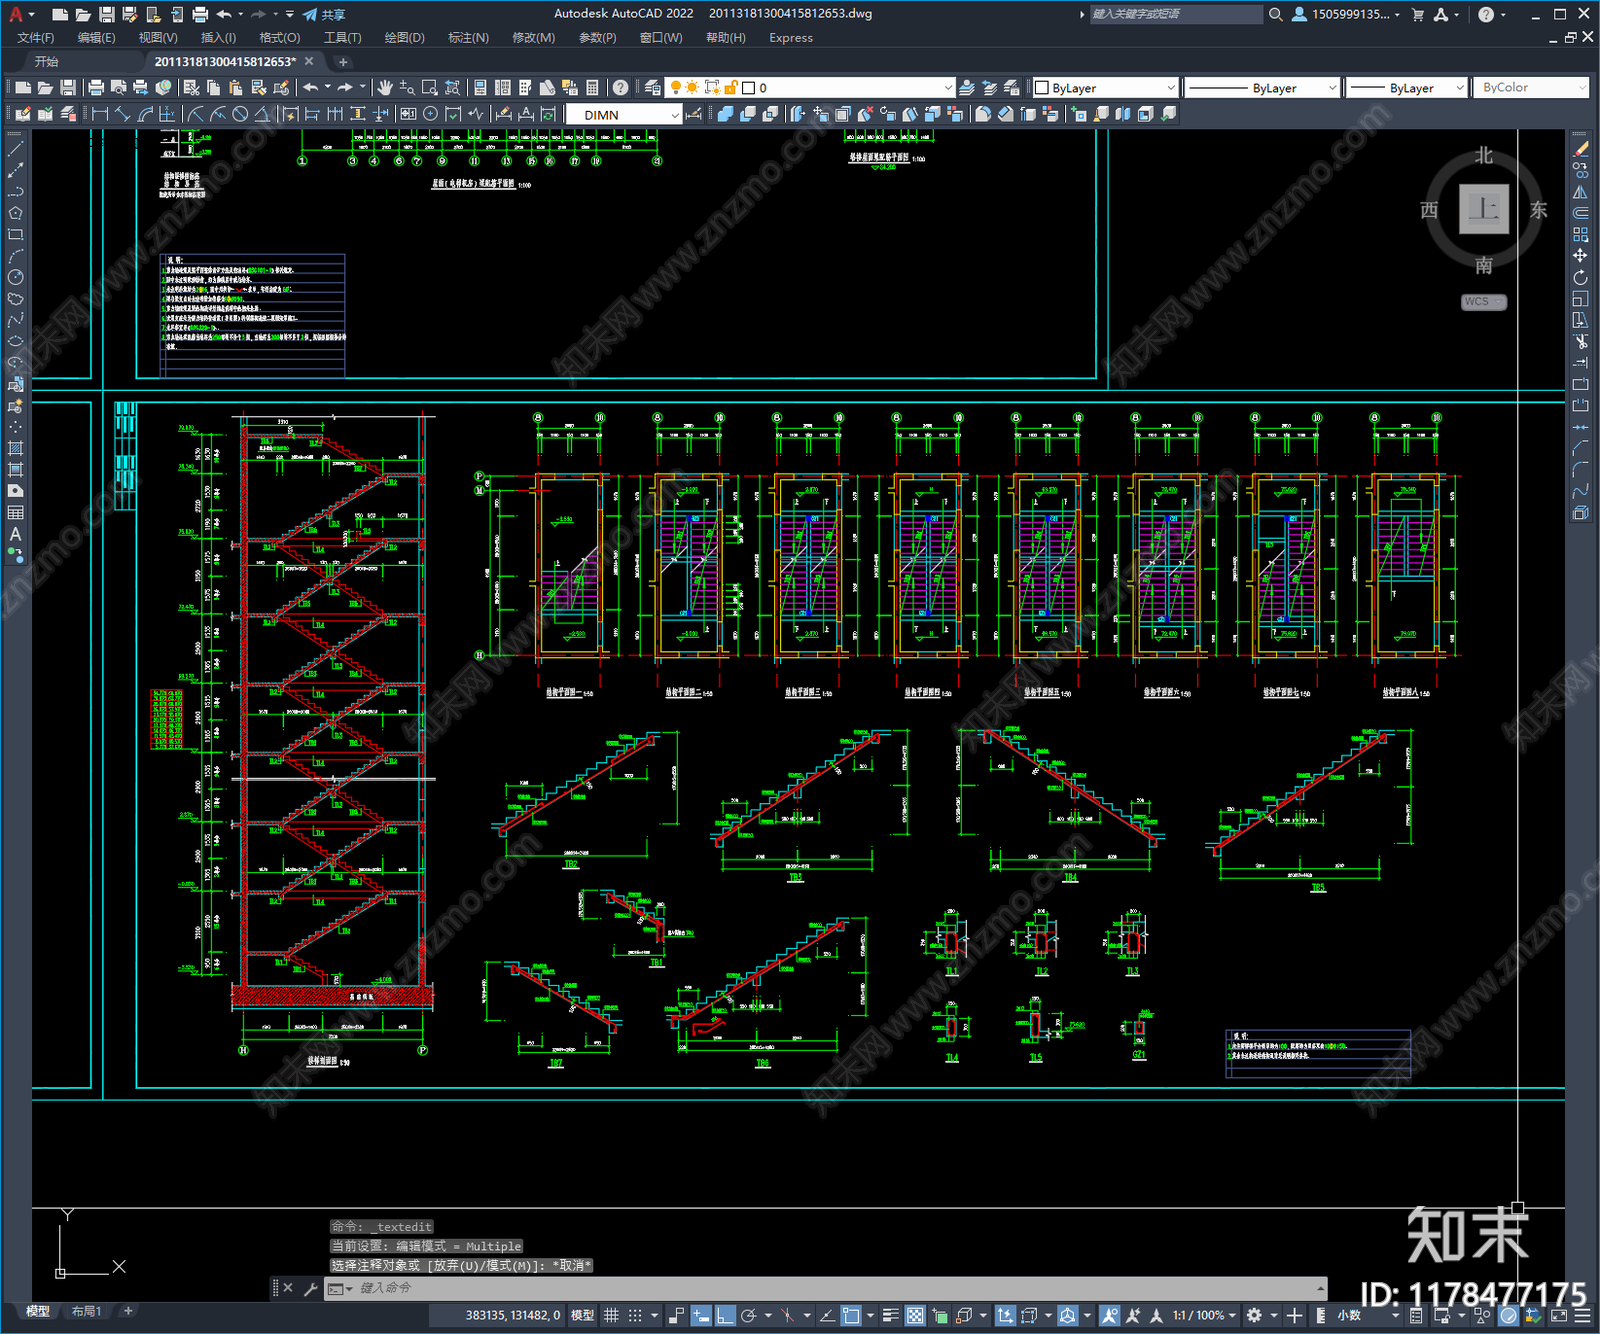
Task: Select the Circle draw tool
Action: (x=15, y=277)
